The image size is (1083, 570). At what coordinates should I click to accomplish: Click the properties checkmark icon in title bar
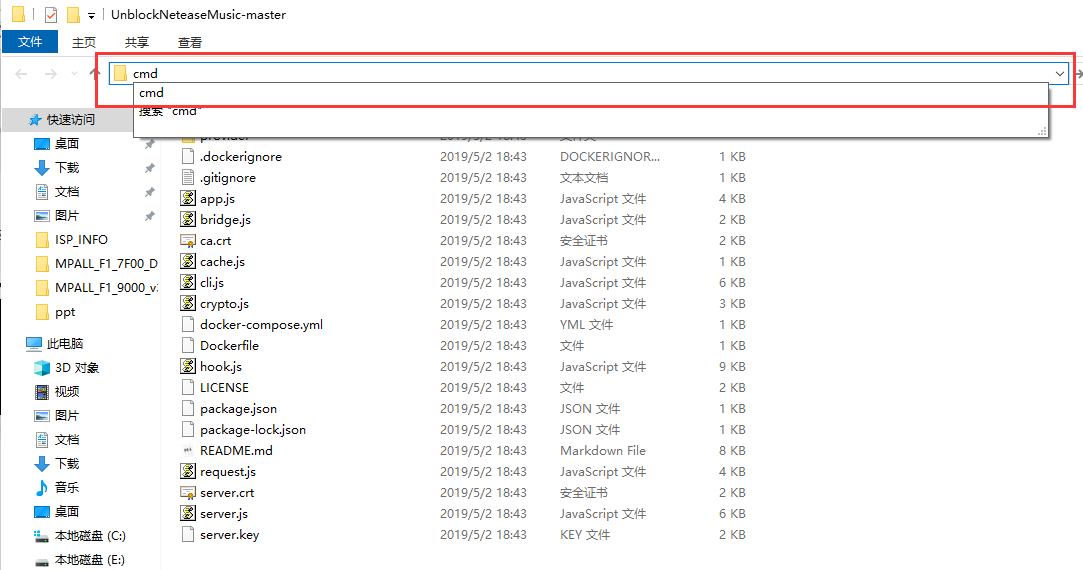[x=51, y=15]
